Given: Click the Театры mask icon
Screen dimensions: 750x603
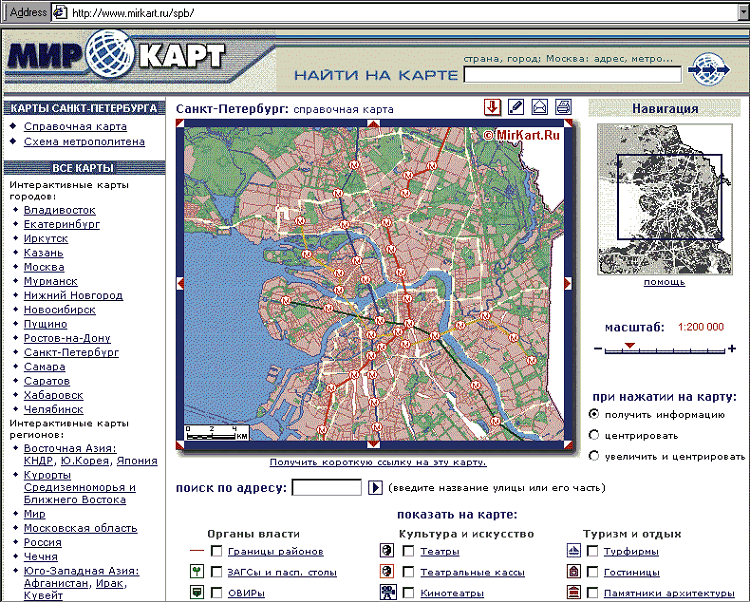Looking at the screenshot, I should click(x=387, y=550).
